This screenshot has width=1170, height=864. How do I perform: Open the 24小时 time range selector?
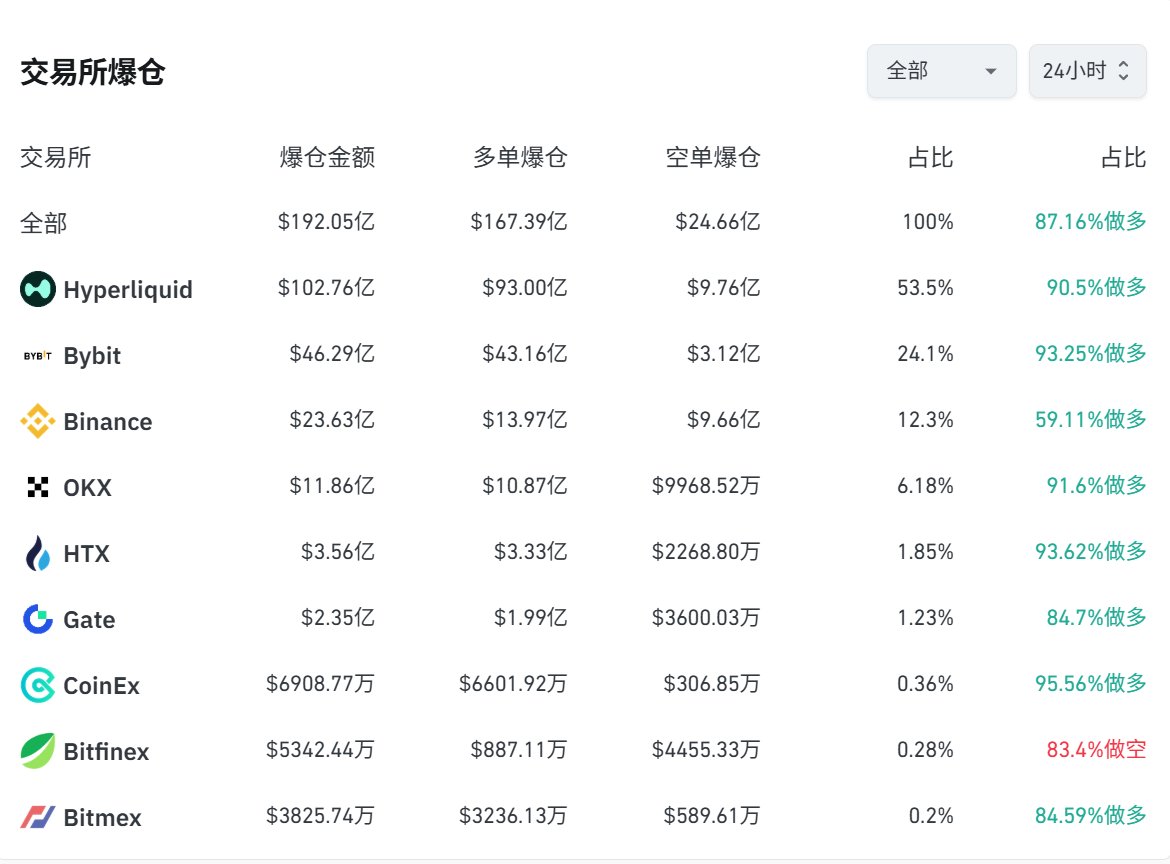click(x=1087, y=71)
